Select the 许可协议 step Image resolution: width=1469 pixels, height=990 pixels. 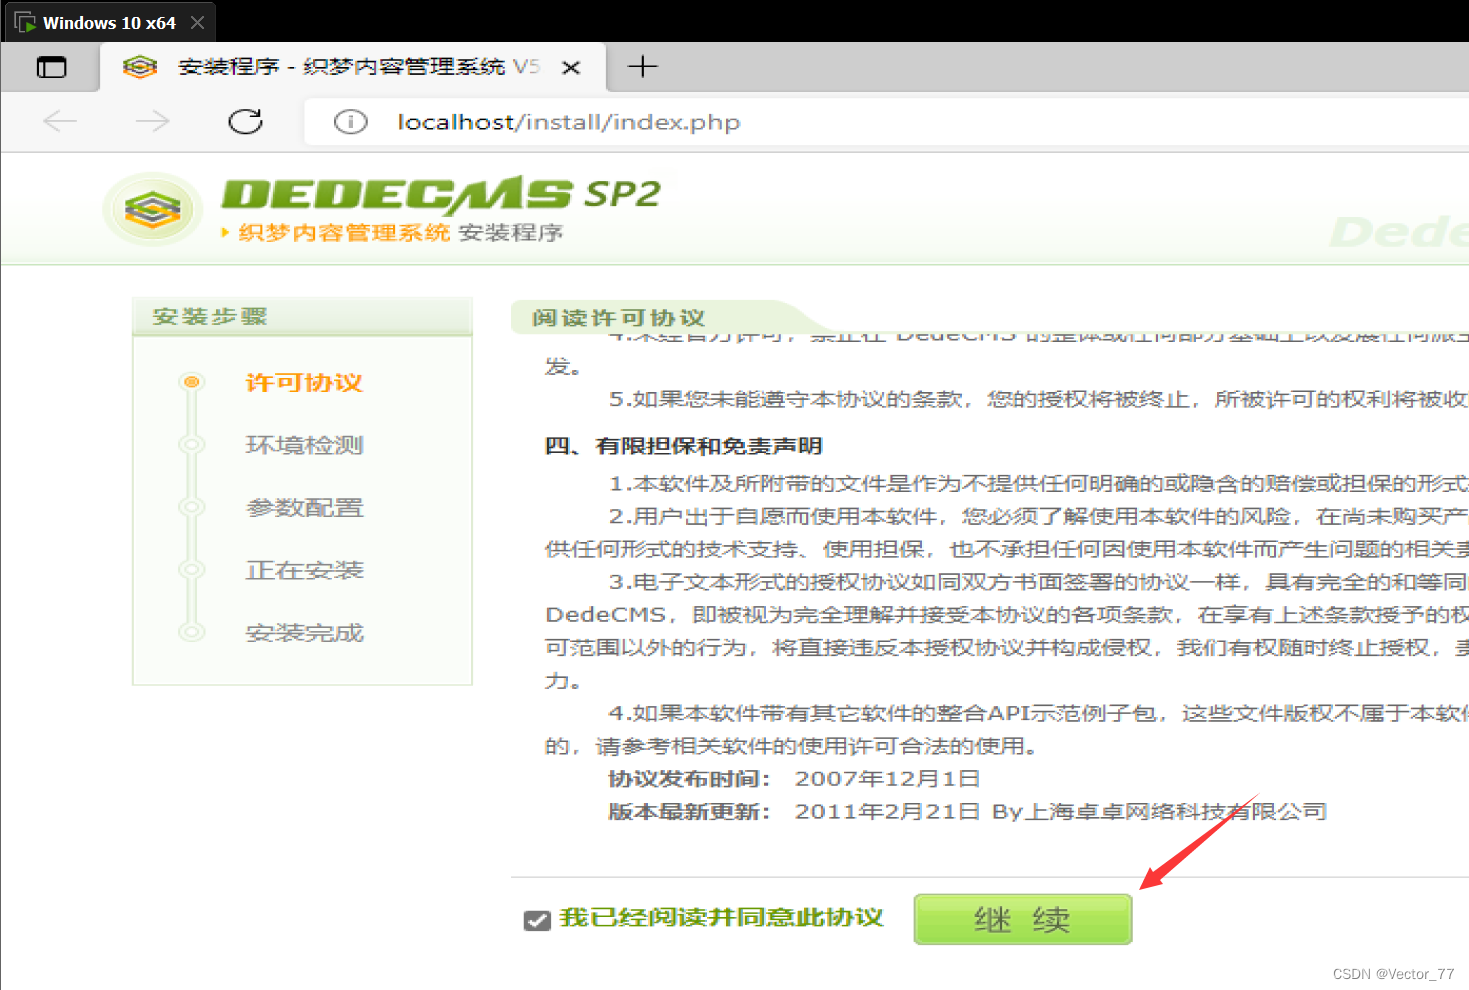(x=304, y=382)
